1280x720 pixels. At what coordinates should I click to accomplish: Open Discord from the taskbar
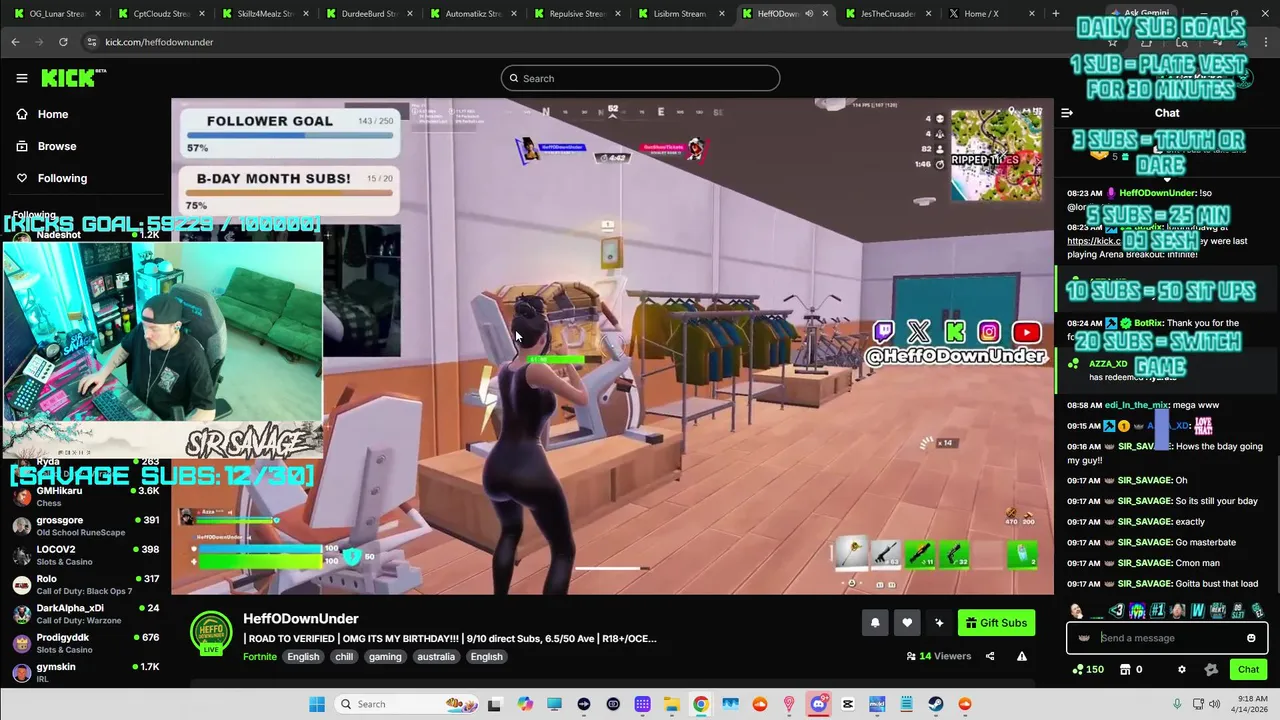[818, 704]
